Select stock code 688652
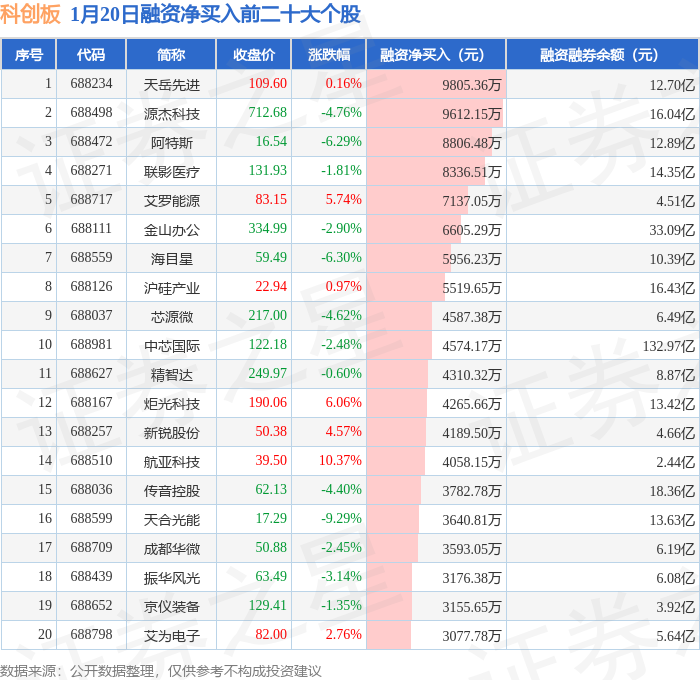 point(91,605)
